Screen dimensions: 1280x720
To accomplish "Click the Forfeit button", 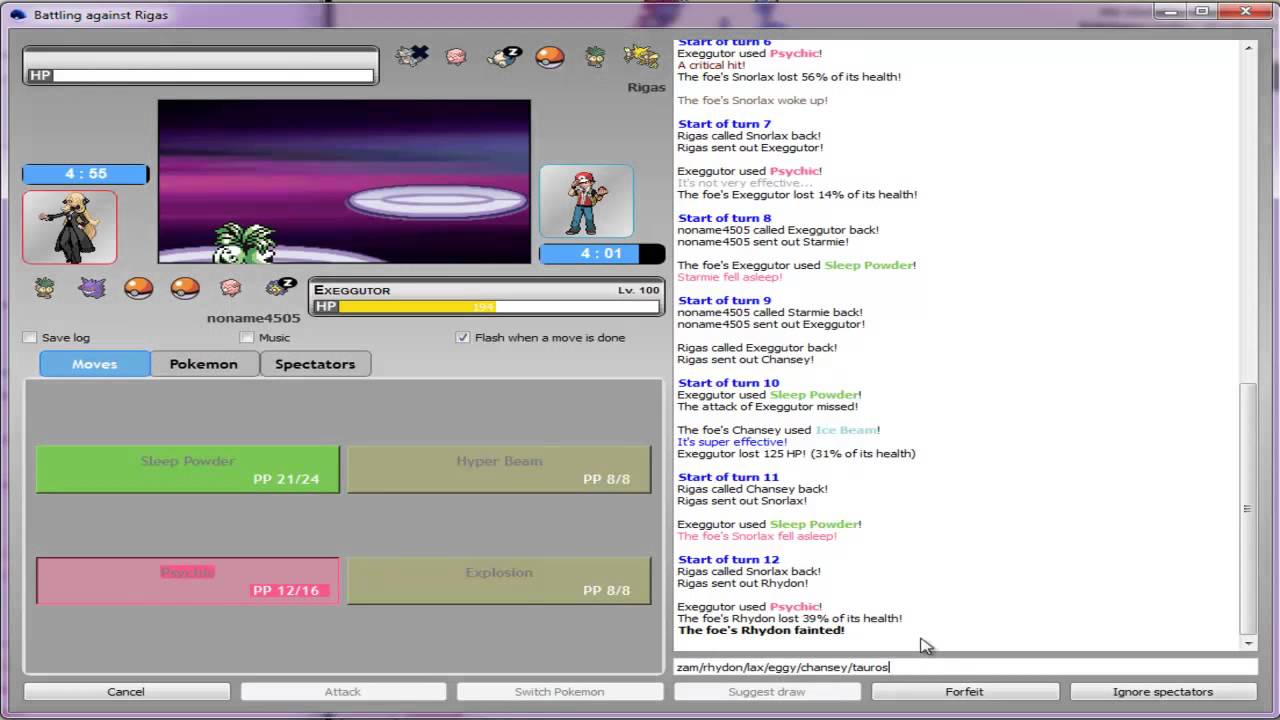I will (964, 692).
